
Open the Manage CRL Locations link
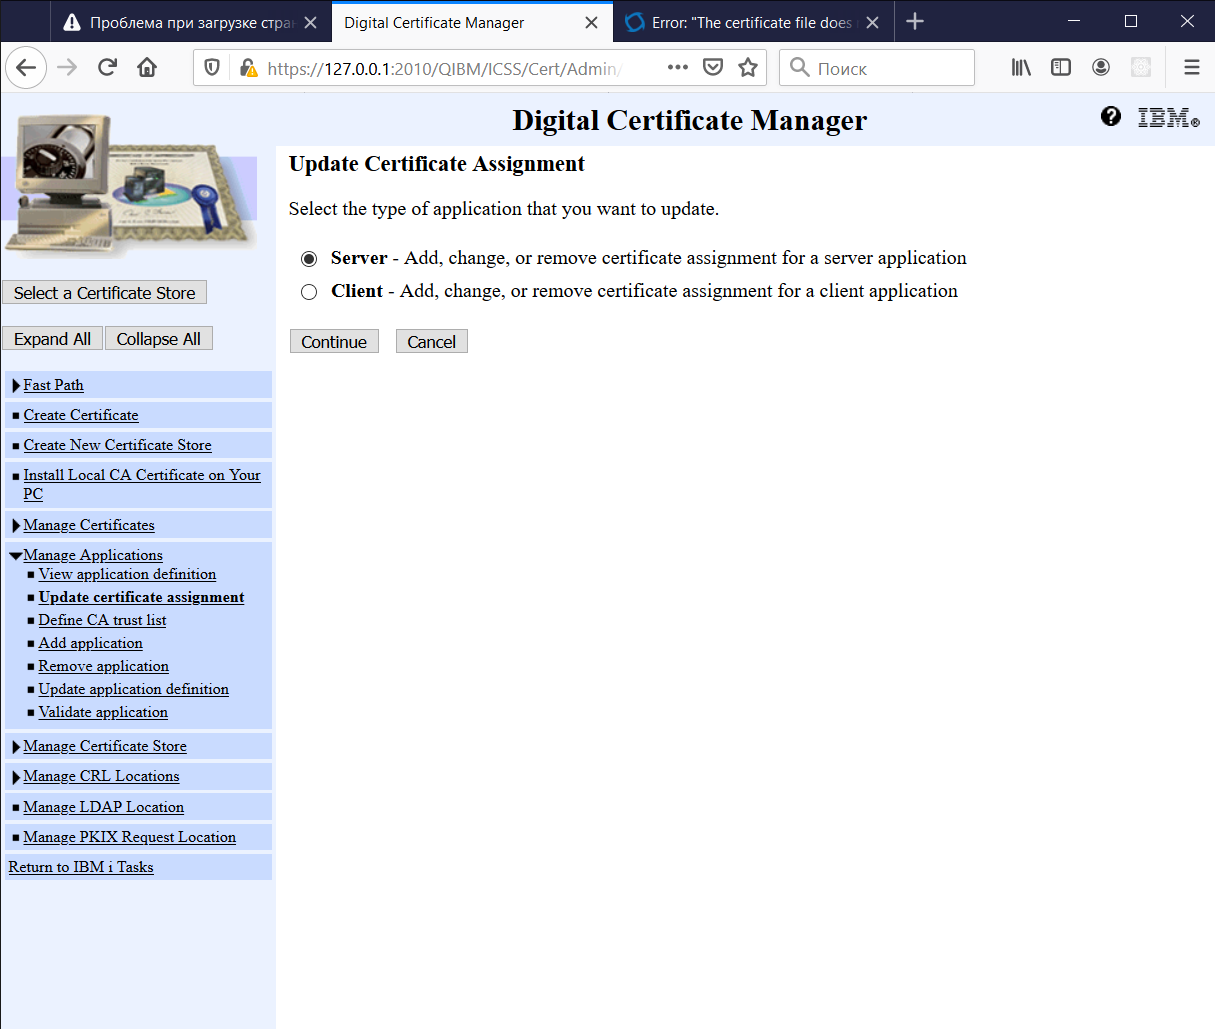pos(101,776)
